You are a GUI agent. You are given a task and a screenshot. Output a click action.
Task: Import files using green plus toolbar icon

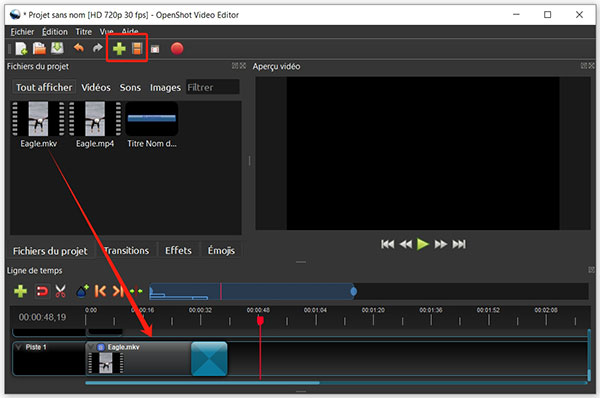coord(119,49)
